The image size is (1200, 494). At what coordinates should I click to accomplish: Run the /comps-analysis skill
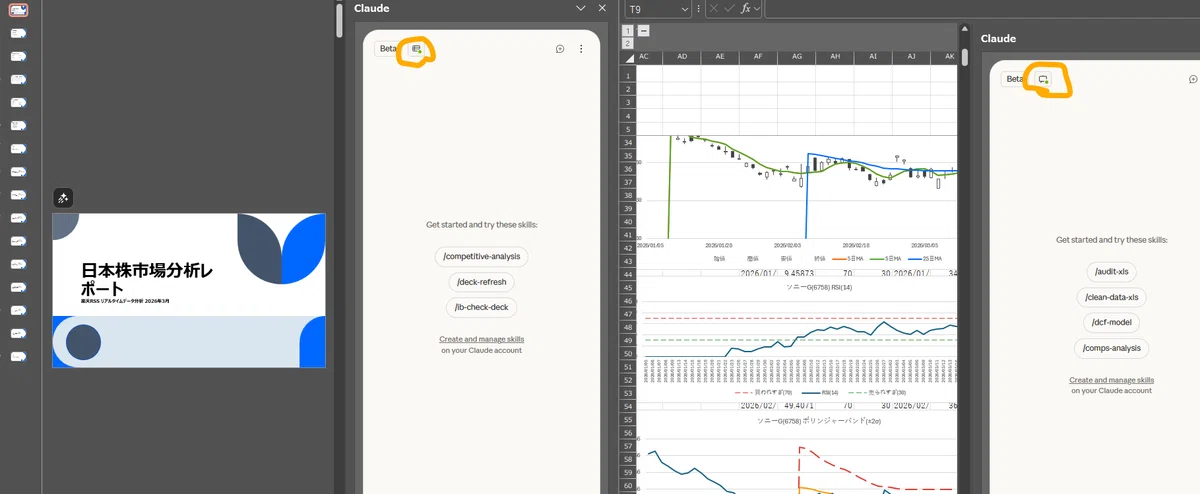pos(1112,349)
